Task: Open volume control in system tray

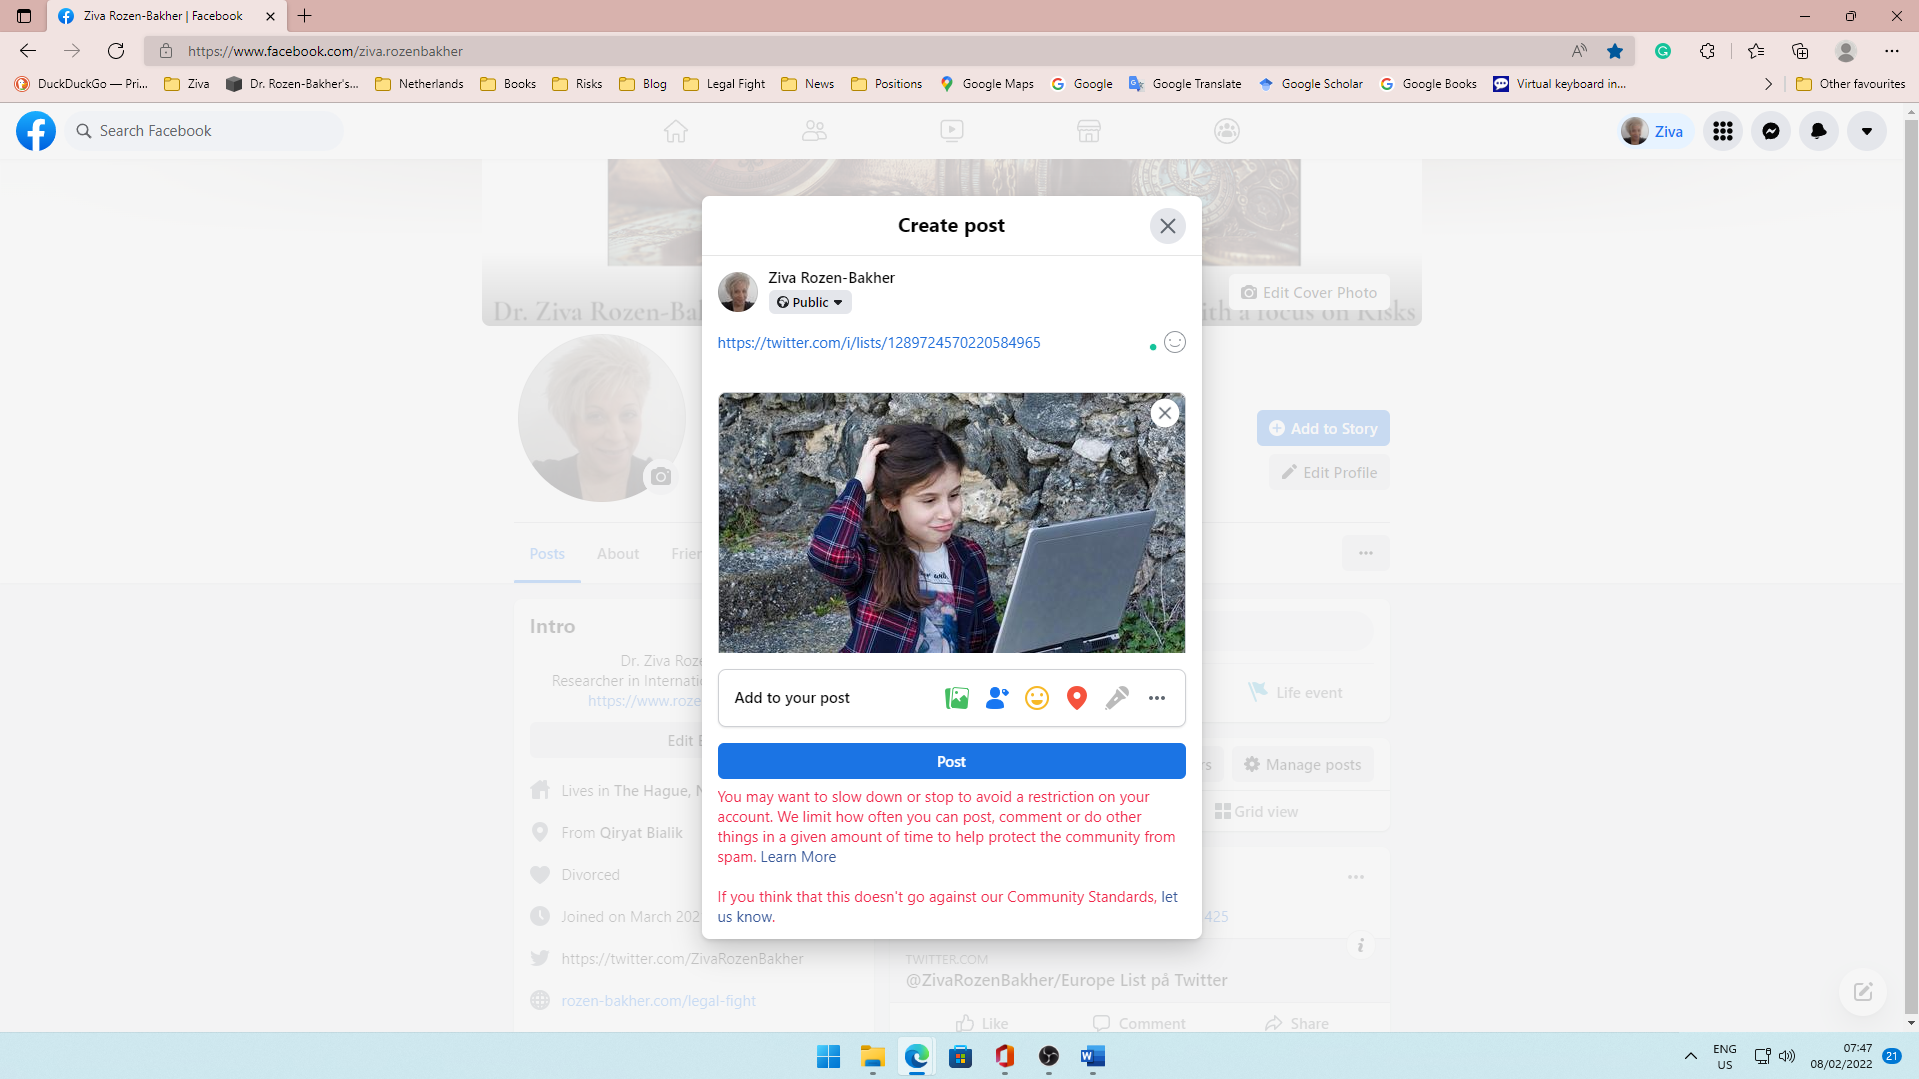Action: pyautogui.click(x=1787, y=1056)
